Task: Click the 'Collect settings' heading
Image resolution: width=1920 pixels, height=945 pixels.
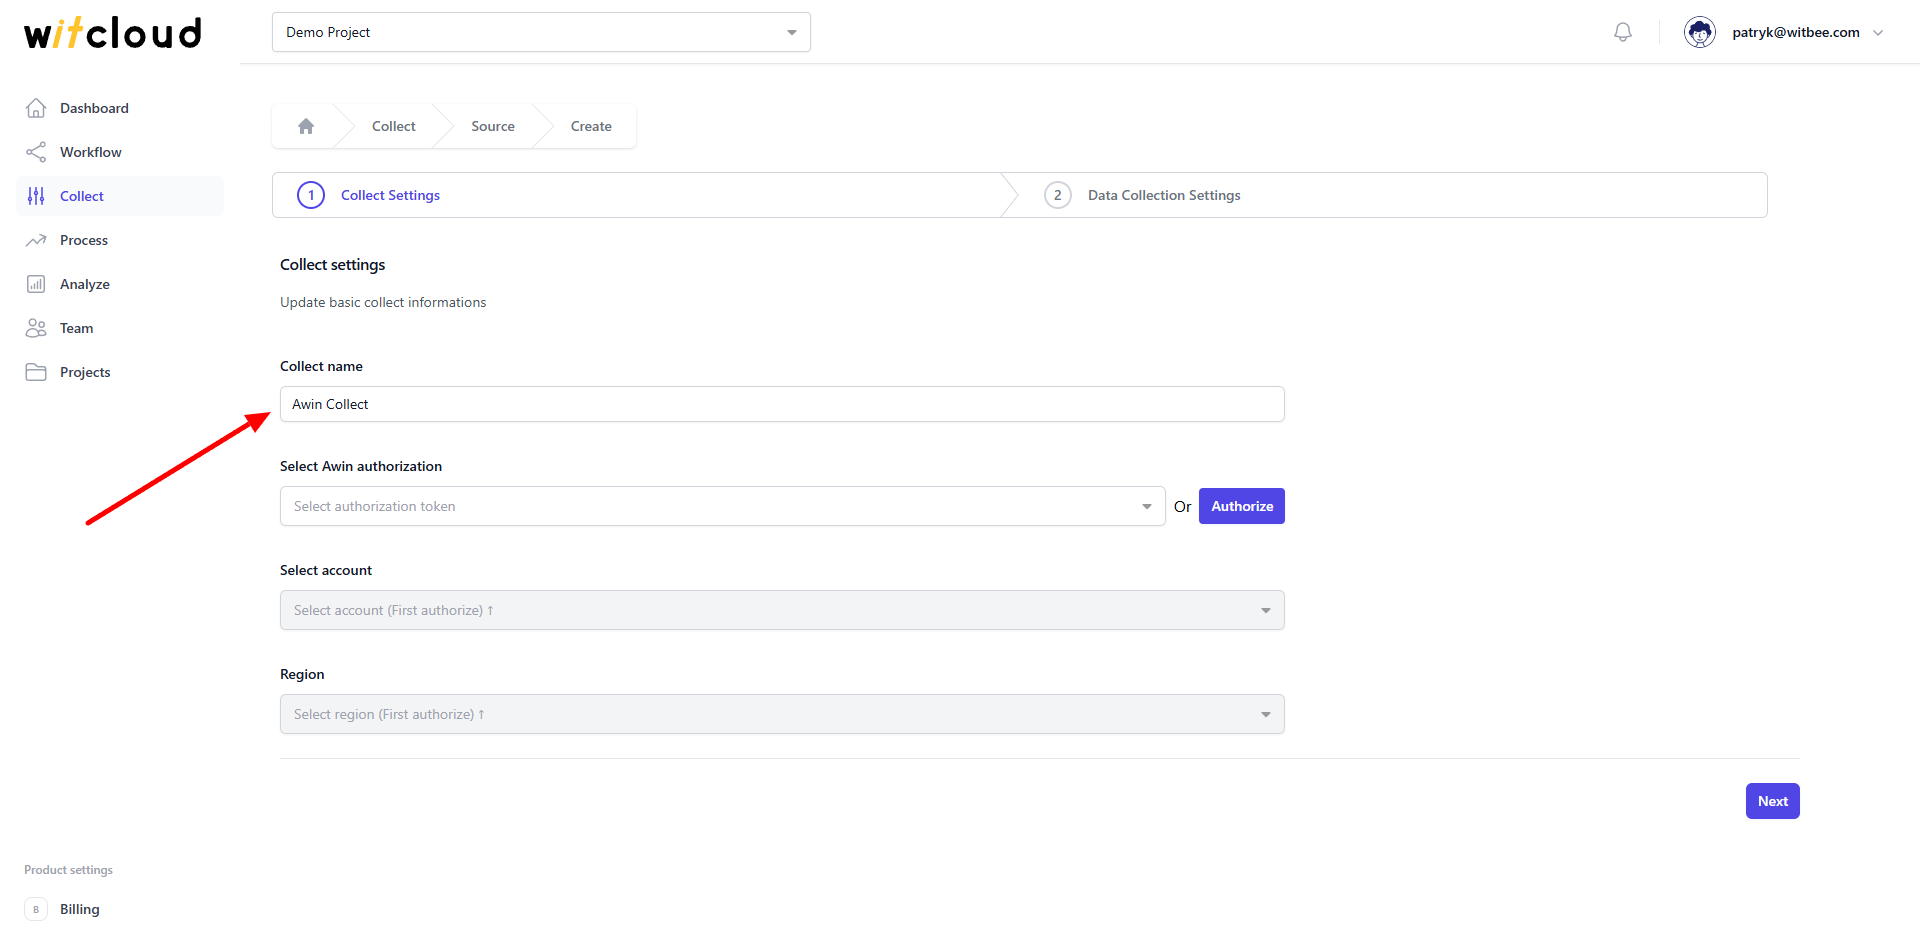Action: point(332,264)
